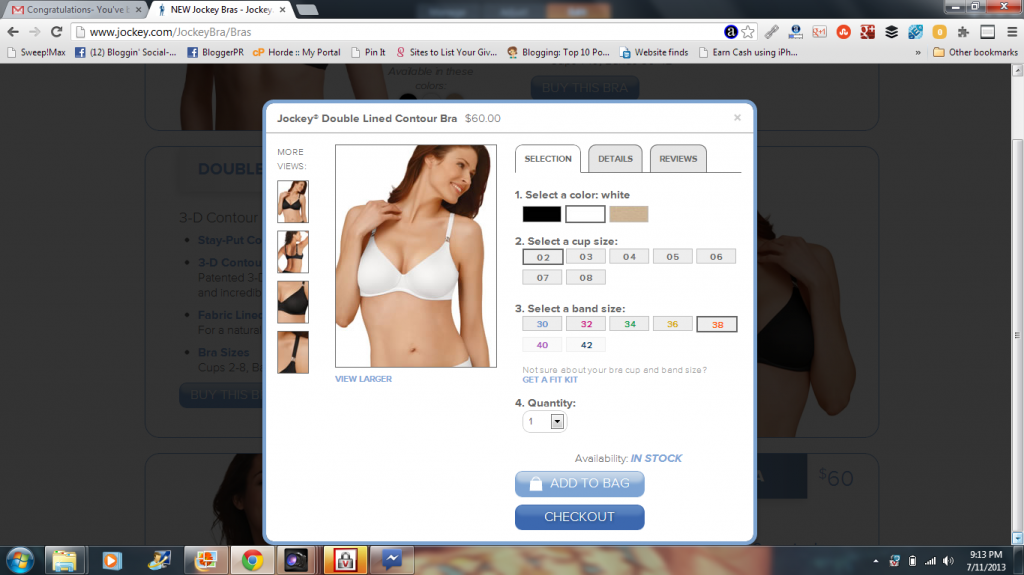
Task: Open the REVIEWS tab
Action: coord(678,159)
